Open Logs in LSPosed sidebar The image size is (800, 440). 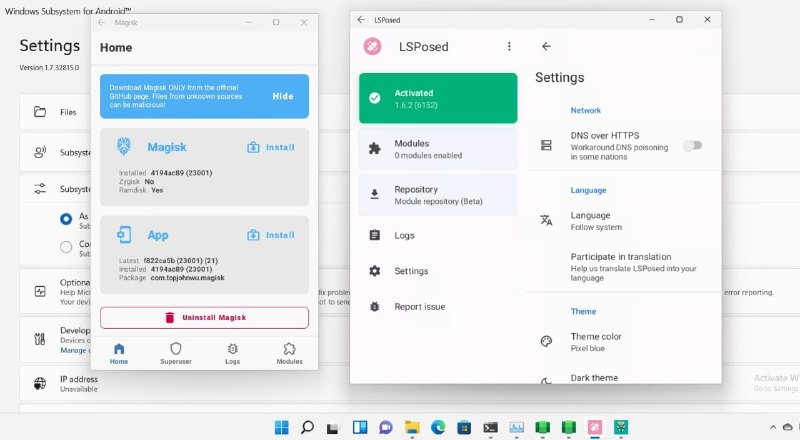(x=438, y=235)
